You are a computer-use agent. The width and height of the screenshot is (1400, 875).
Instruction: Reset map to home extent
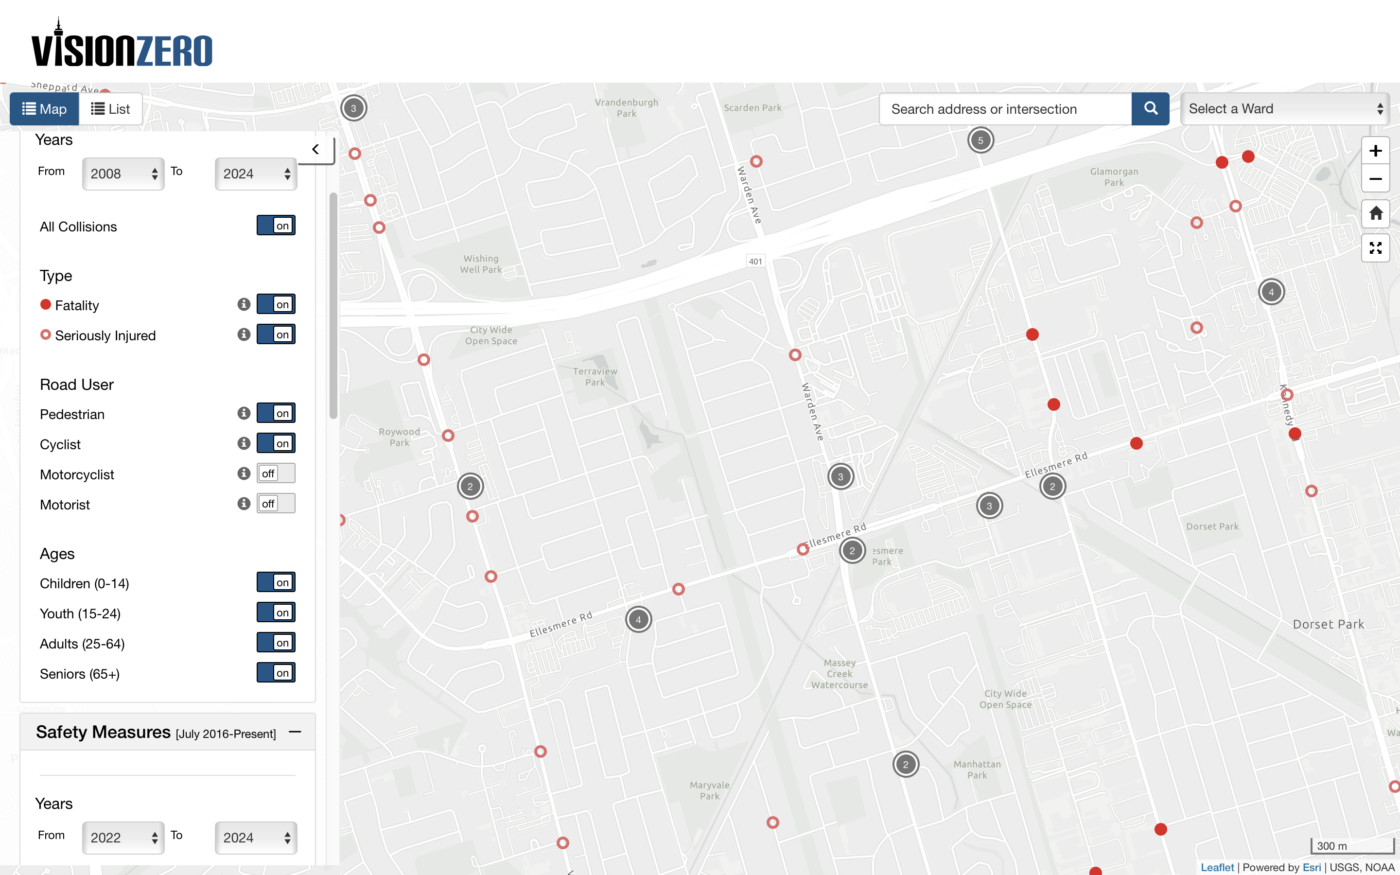[1376, 213]
